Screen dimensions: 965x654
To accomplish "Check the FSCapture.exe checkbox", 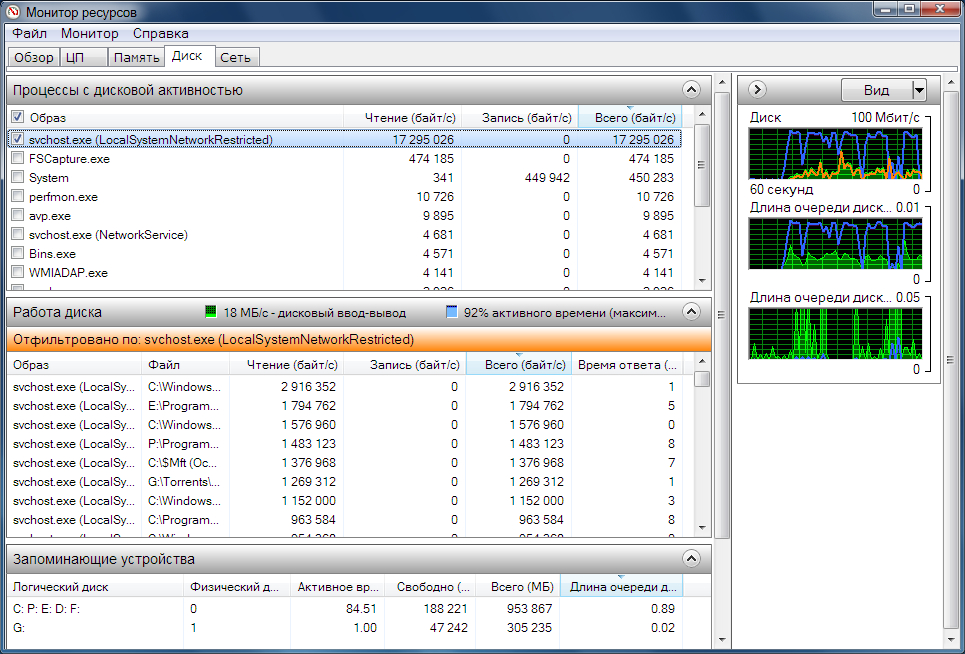I will click(17, 158).
